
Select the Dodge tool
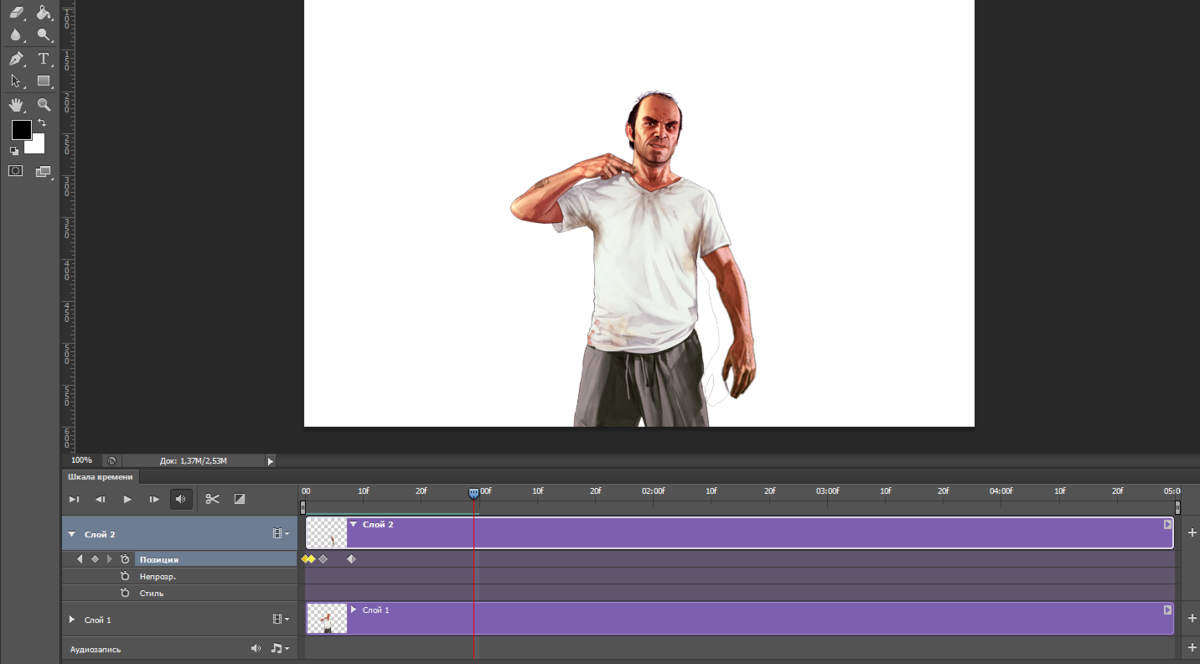click(44, 35)
